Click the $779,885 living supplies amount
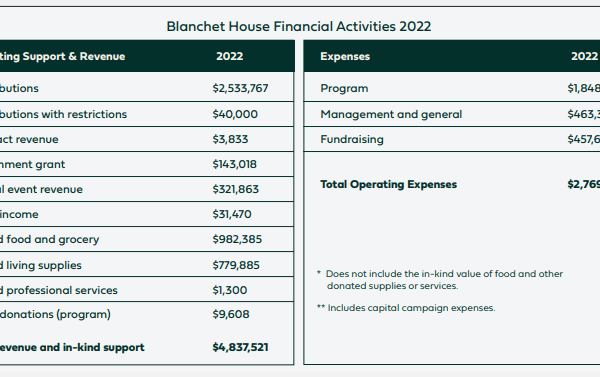The image size is (600, 377). tap(236, 265)
